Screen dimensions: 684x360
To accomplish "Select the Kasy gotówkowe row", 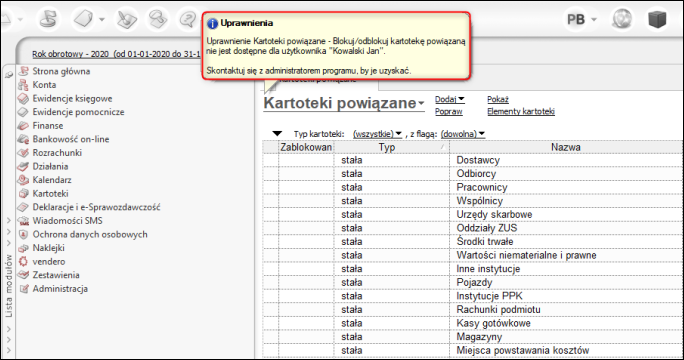I will pyautogui.click(x=473, y=323).
